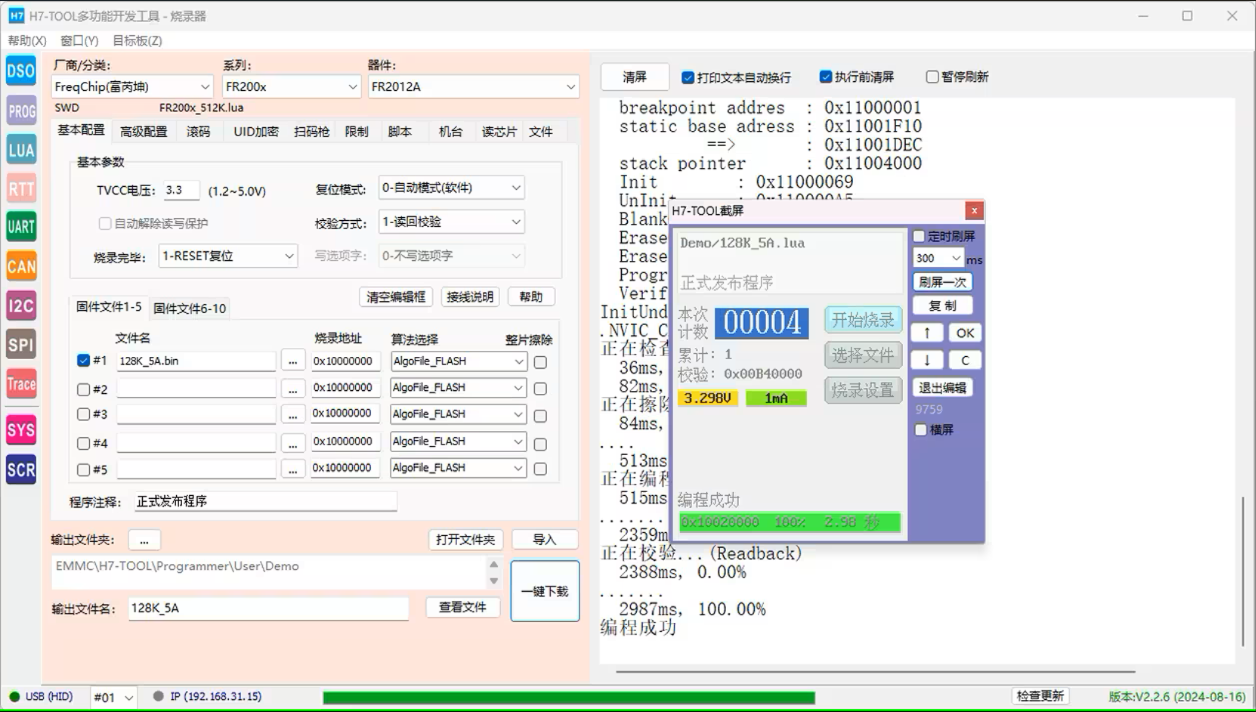Open the 目标板(Z) menu
The width and height of the screenshot is (1256, 712).
pos(137,41)
